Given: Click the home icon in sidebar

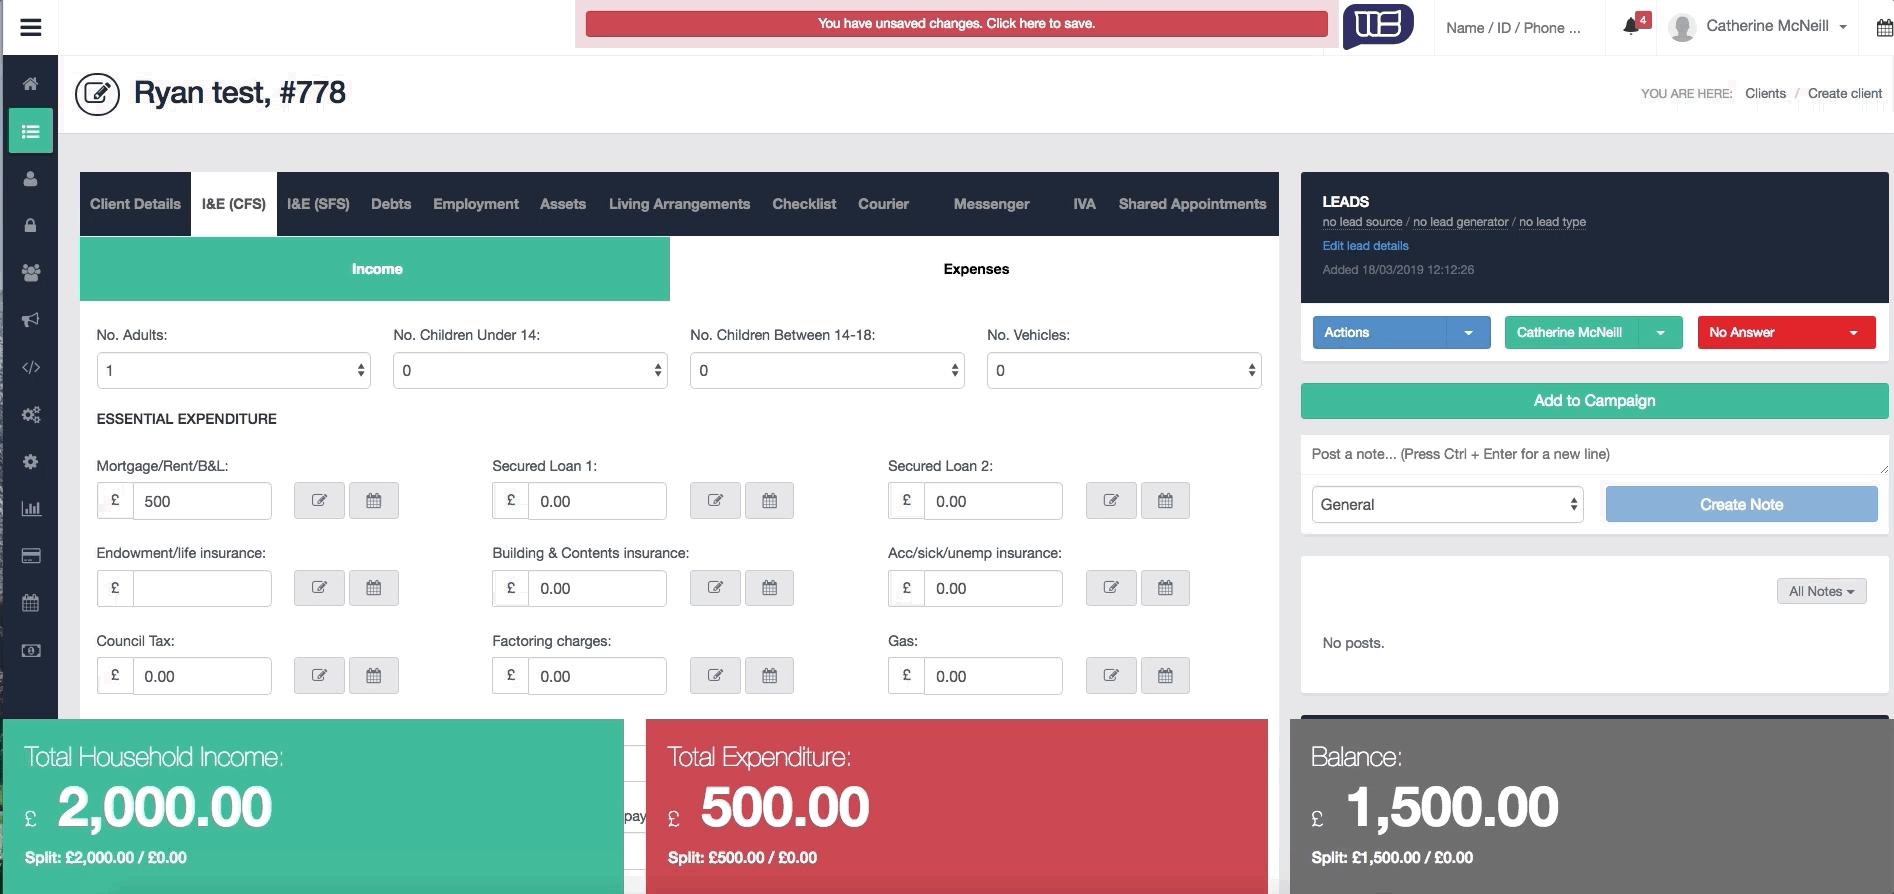Looking at the screenshot, I should point(31,84).
